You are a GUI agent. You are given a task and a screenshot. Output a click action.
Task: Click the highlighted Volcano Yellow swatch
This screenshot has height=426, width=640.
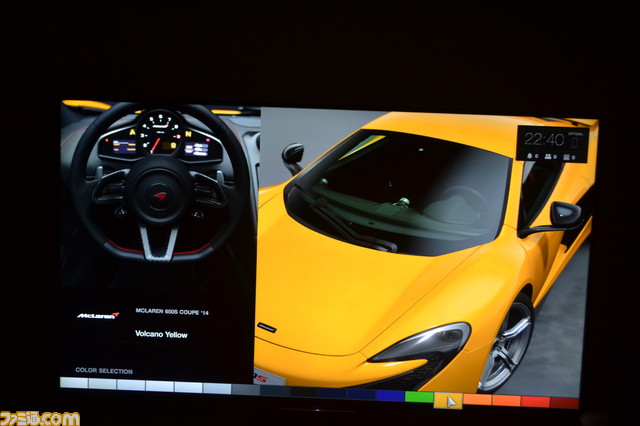click(x=448, y=400)
